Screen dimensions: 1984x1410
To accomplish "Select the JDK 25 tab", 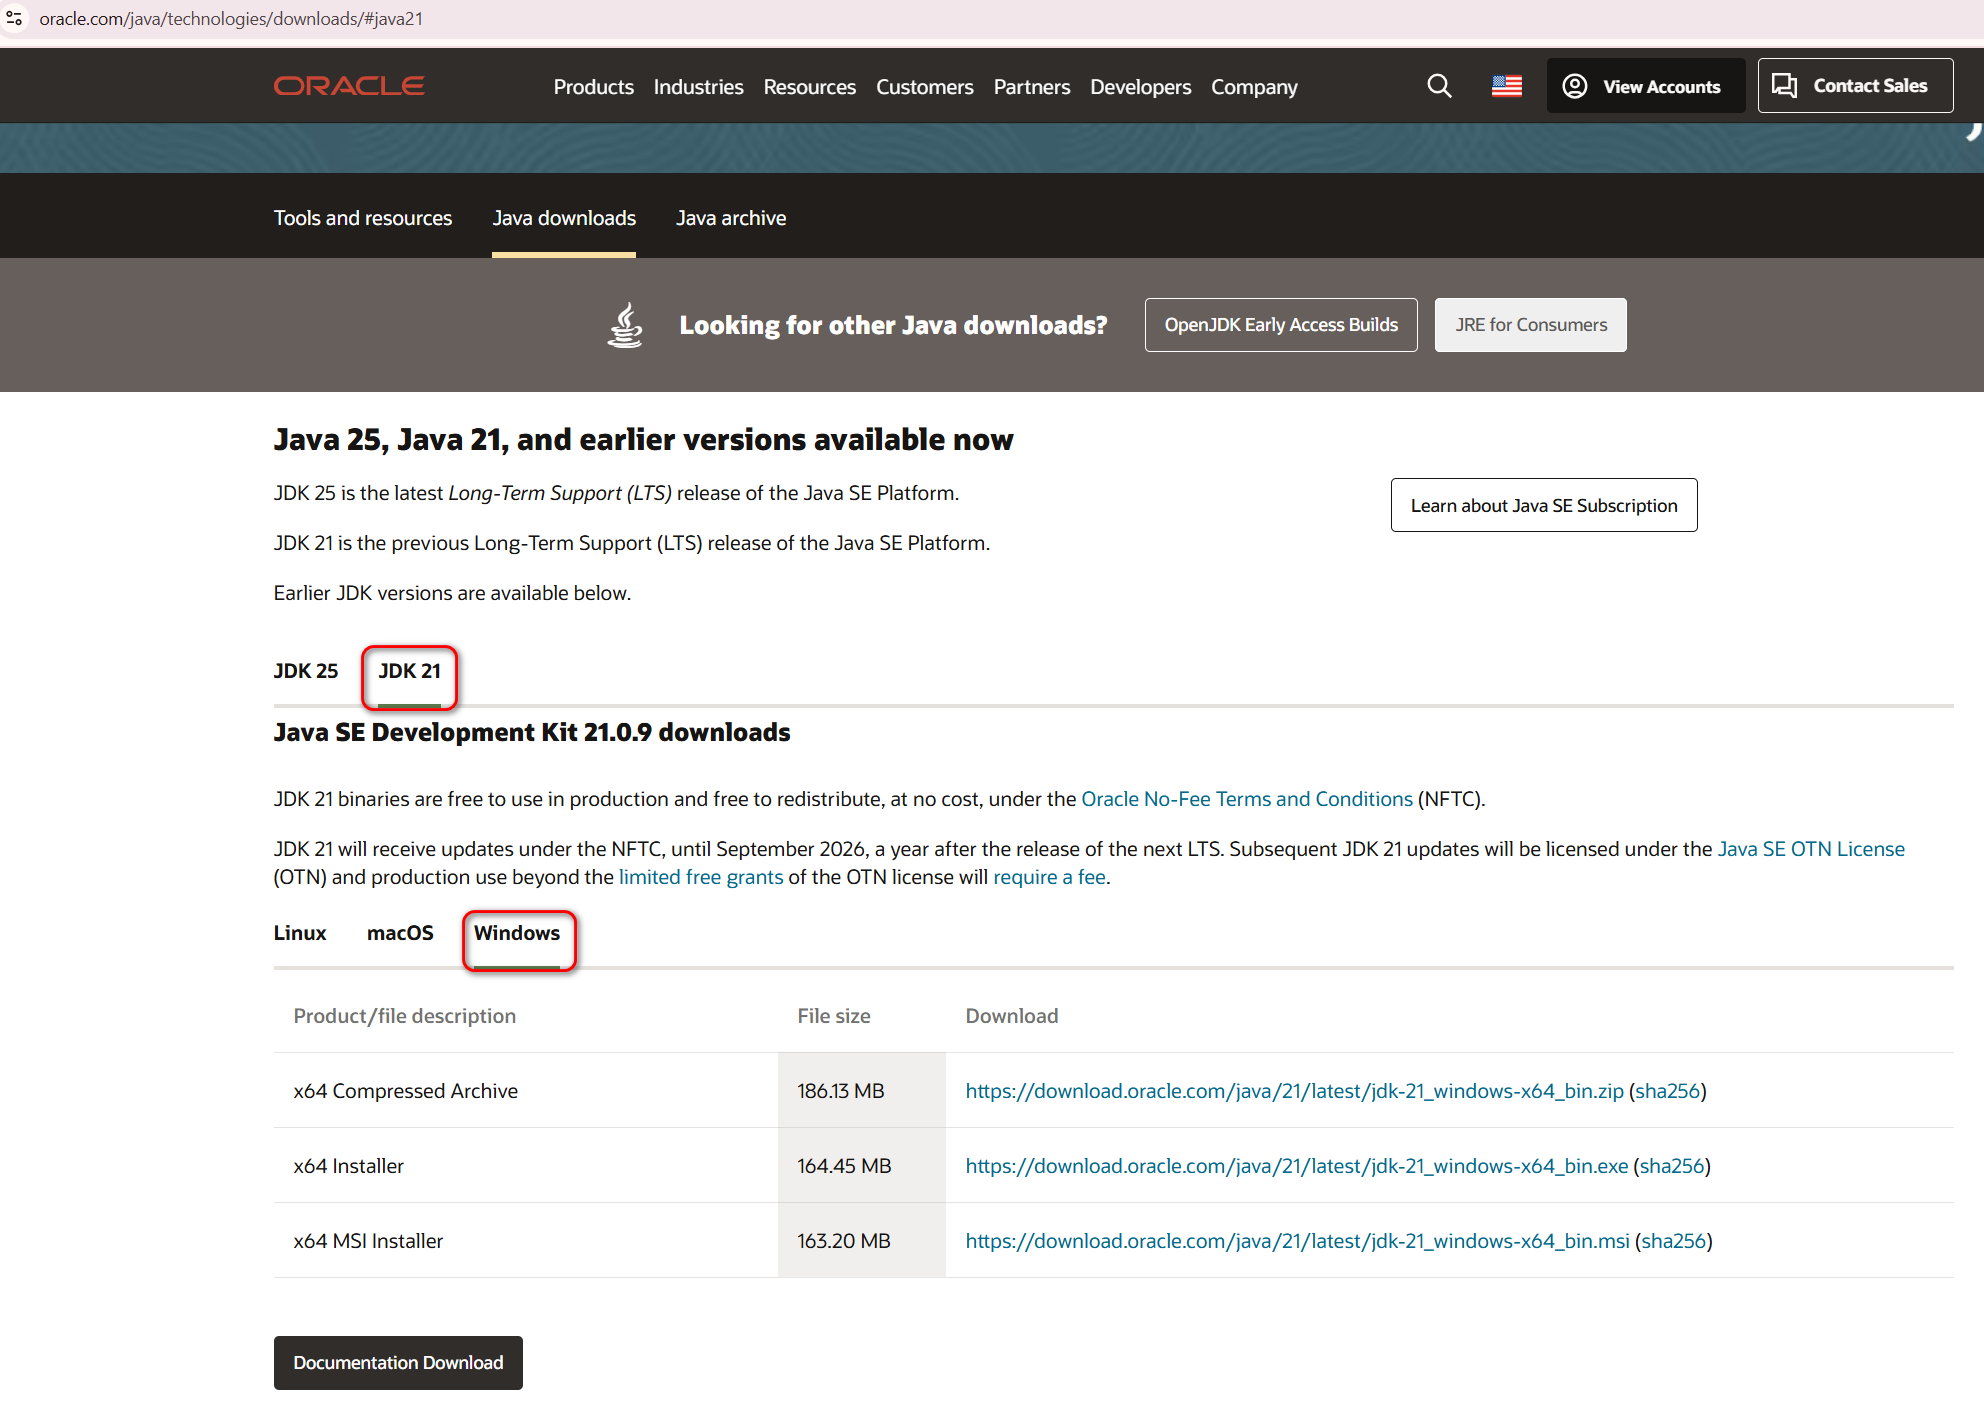I will pos(306,671).
